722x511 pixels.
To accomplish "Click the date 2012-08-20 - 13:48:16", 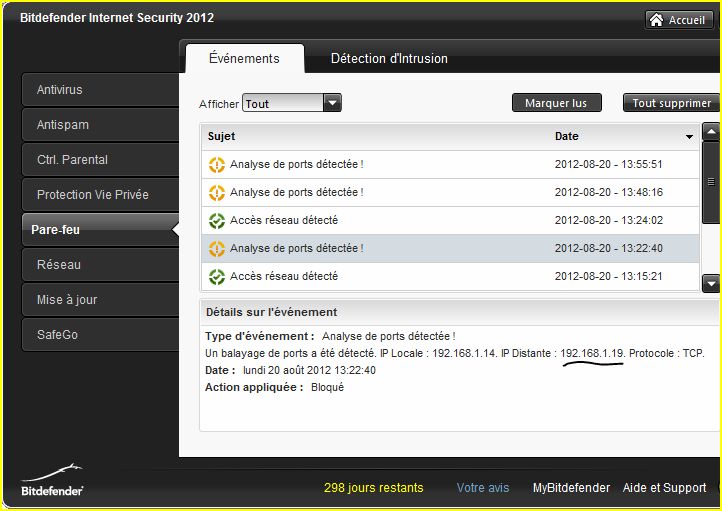I will point(608,192).
